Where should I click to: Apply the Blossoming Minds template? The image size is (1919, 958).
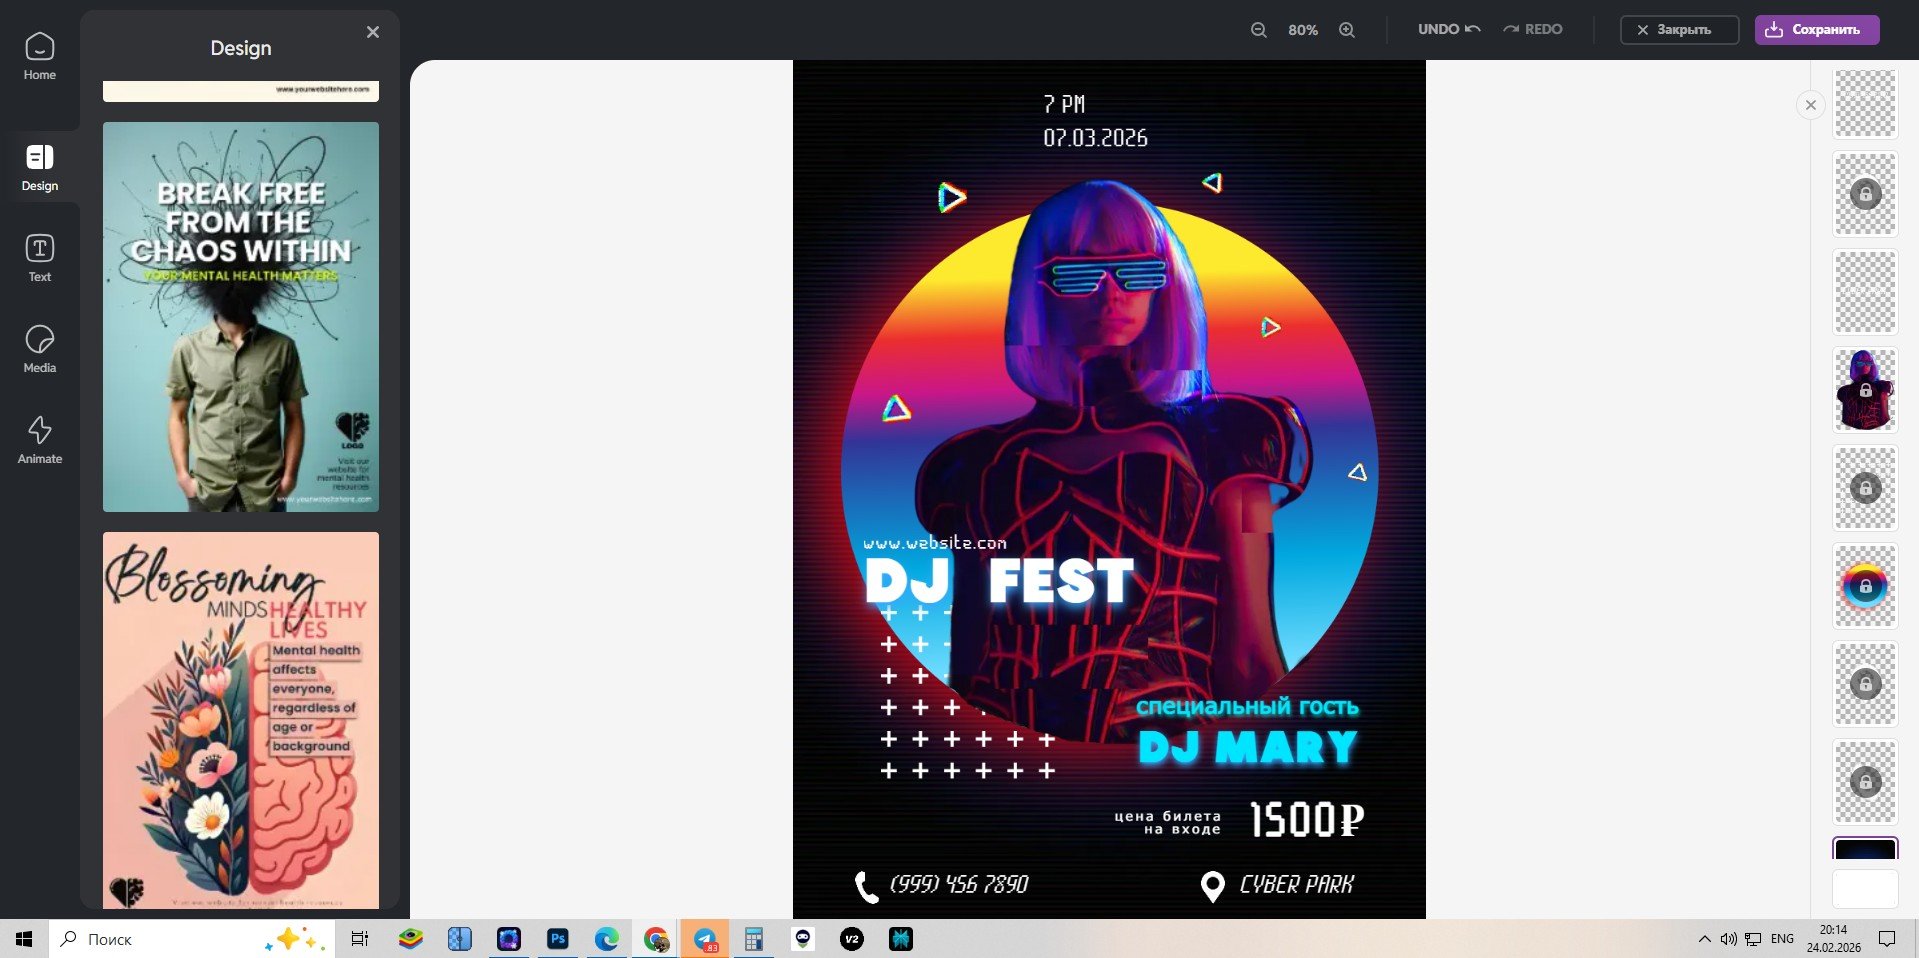click(x=241, y=720)
